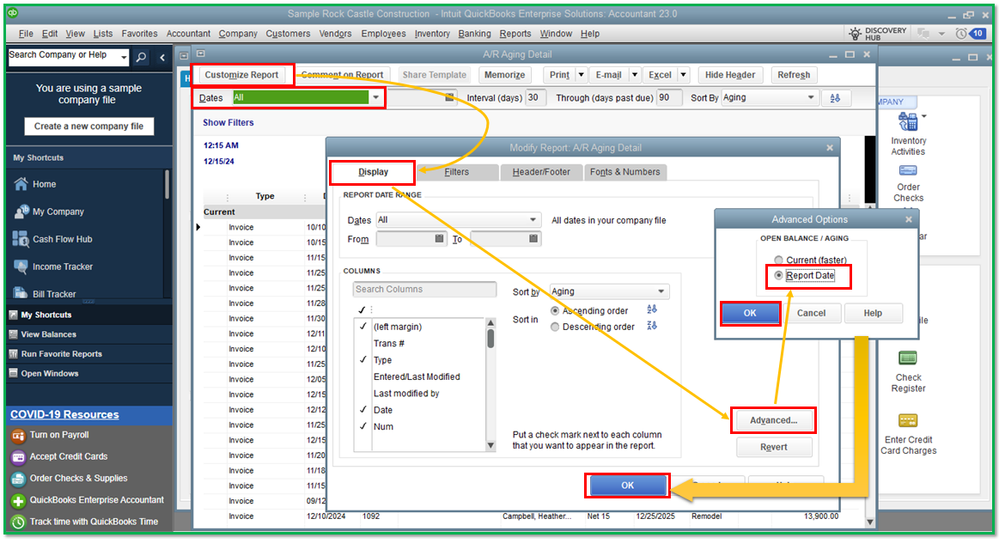
Task: Open reminders clock icon with 10 badge
Action: 968,34
